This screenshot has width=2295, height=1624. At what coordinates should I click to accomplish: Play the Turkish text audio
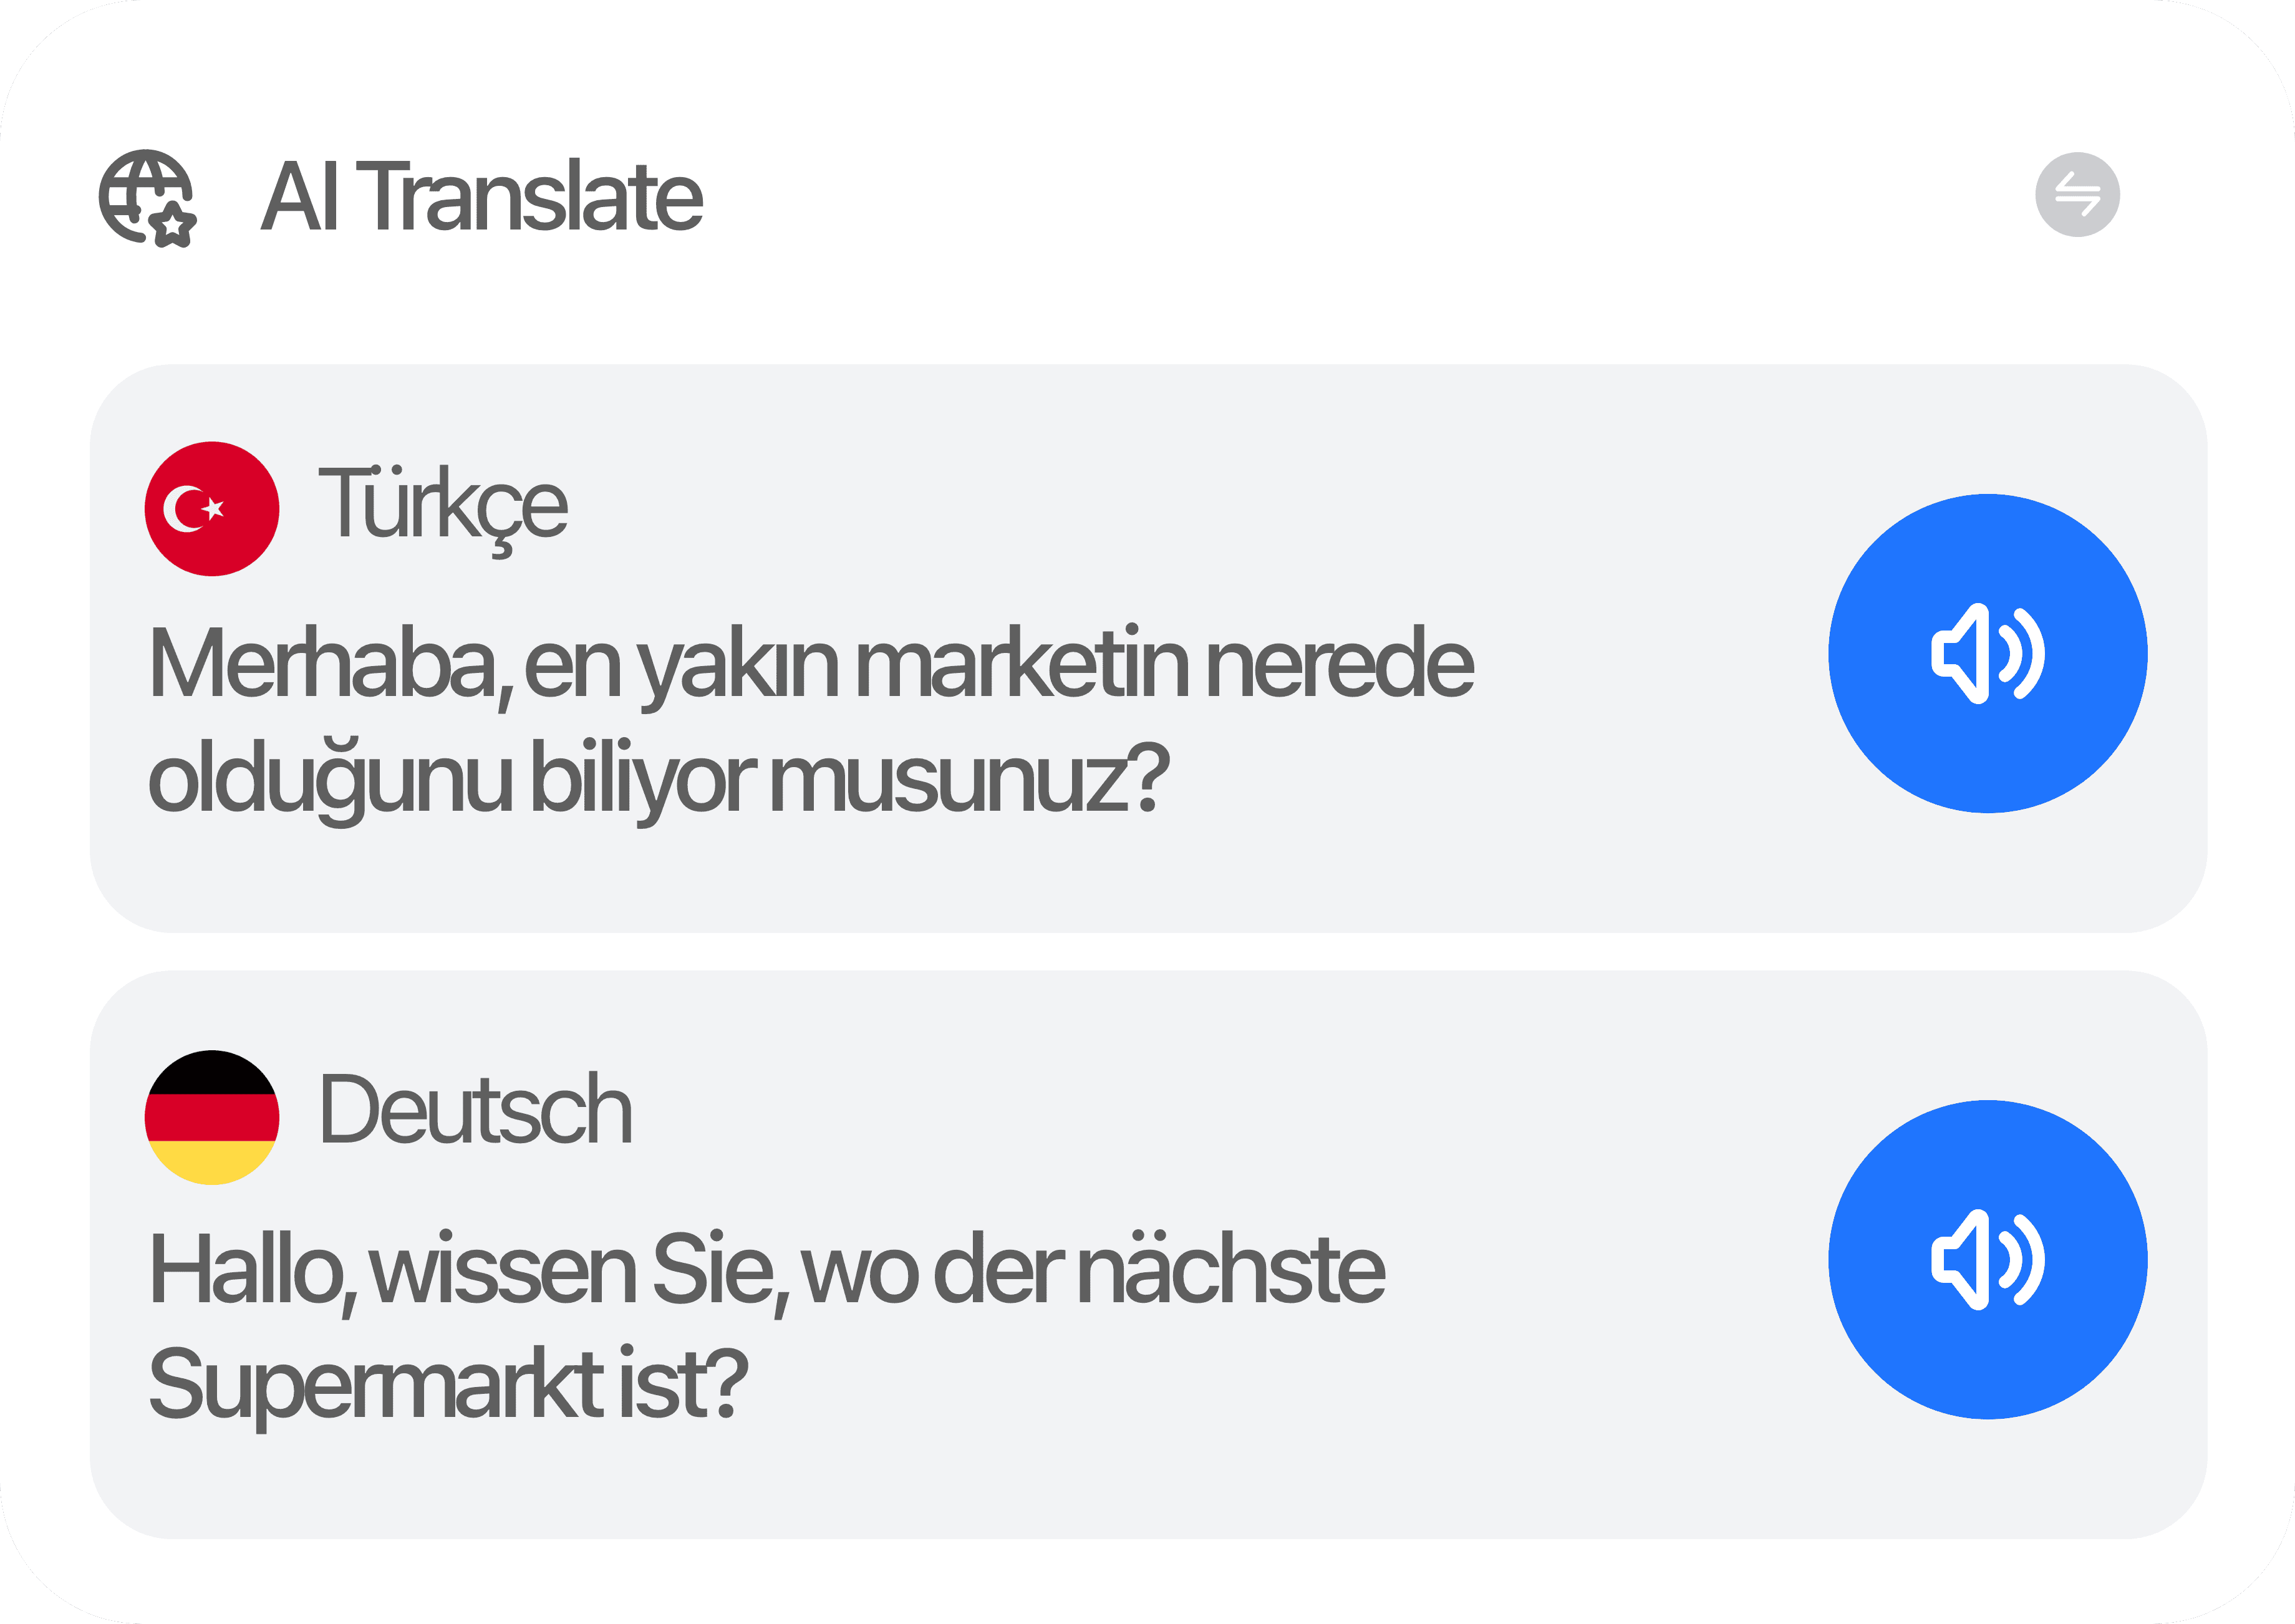pos(1987,653)
